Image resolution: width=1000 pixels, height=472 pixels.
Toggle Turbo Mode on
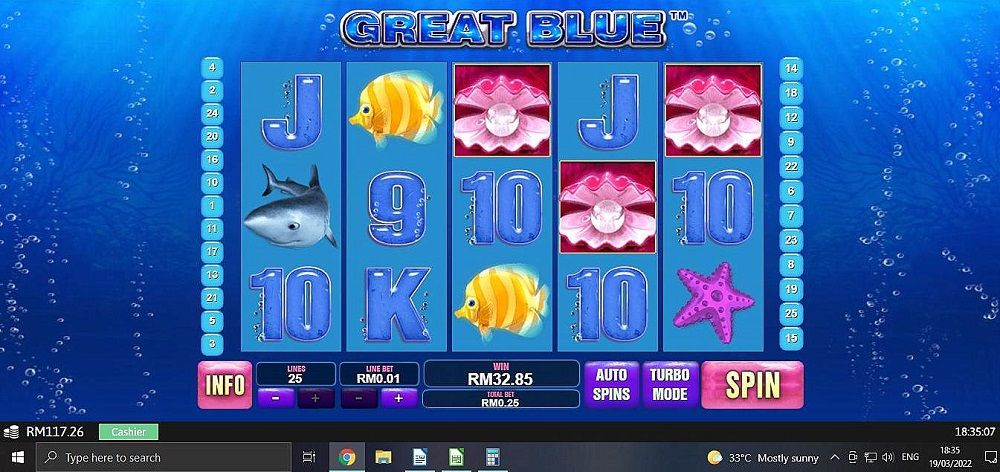point(670,385)
